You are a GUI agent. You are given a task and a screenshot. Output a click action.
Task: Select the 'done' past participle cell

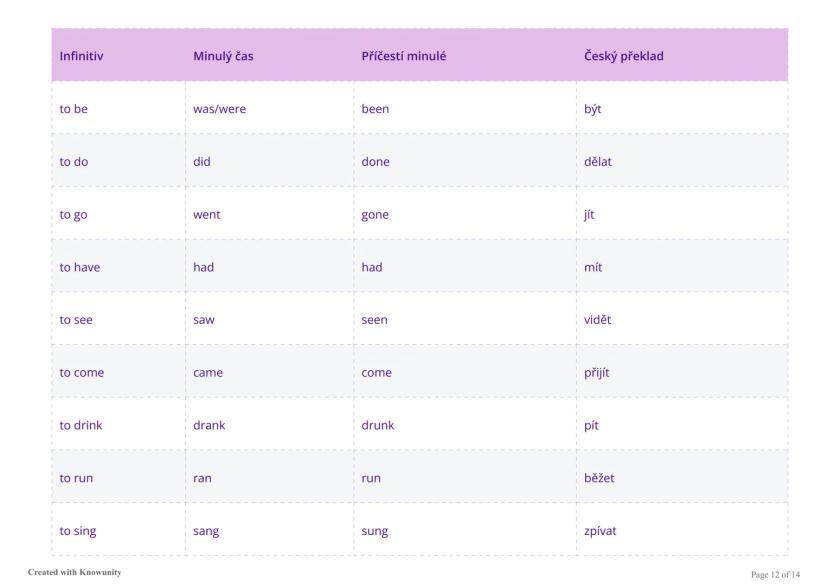tap(375, 162)
